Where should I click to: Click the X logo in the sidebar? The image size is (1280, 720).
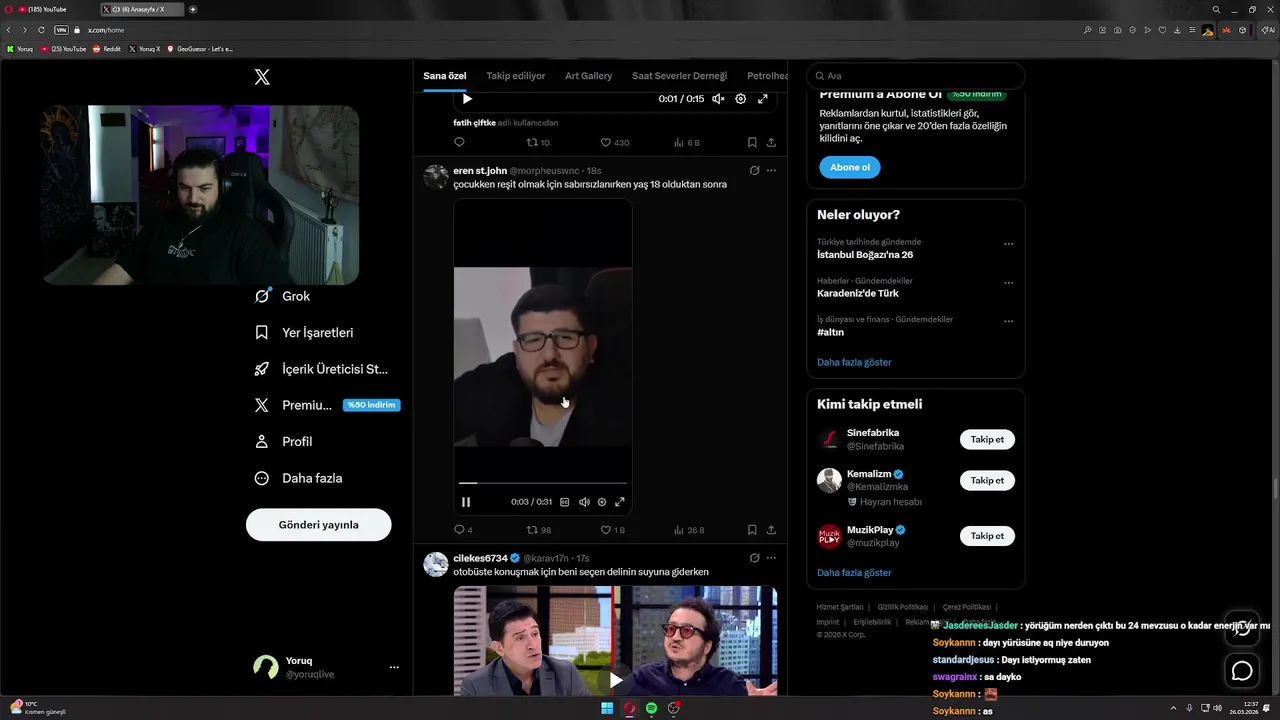pos(262,77)
